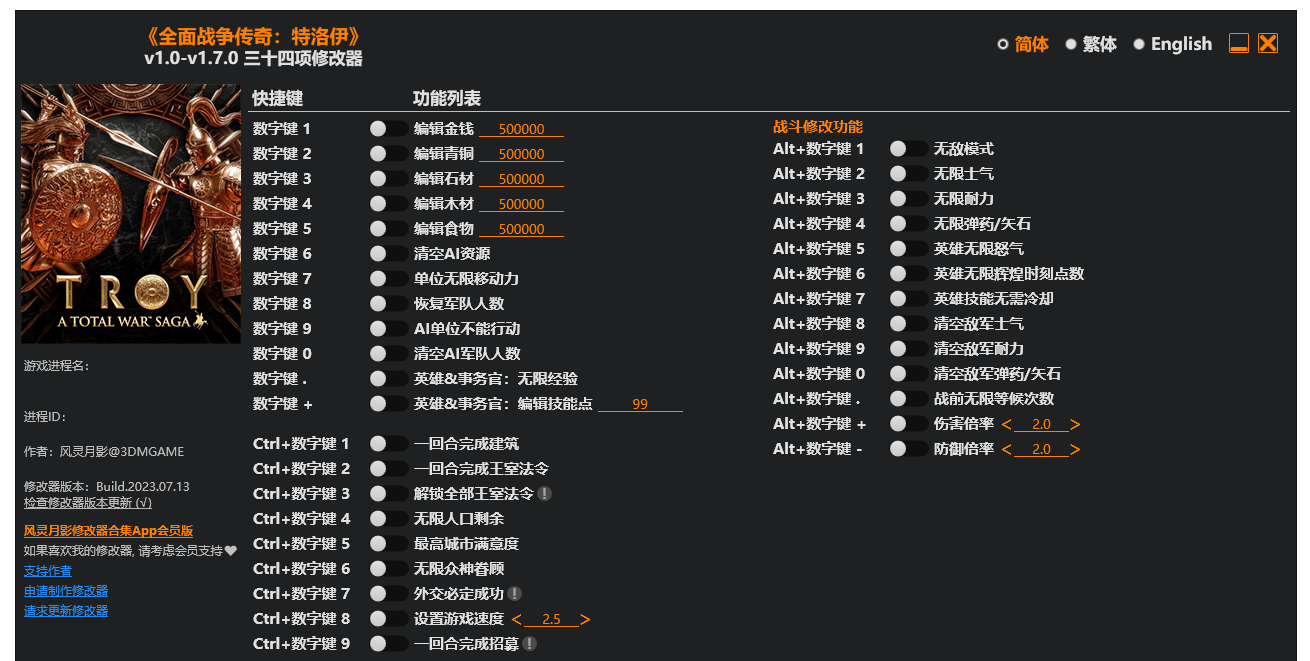Toggle 英雄&事务官 无限经验 switch

[388, 379]
